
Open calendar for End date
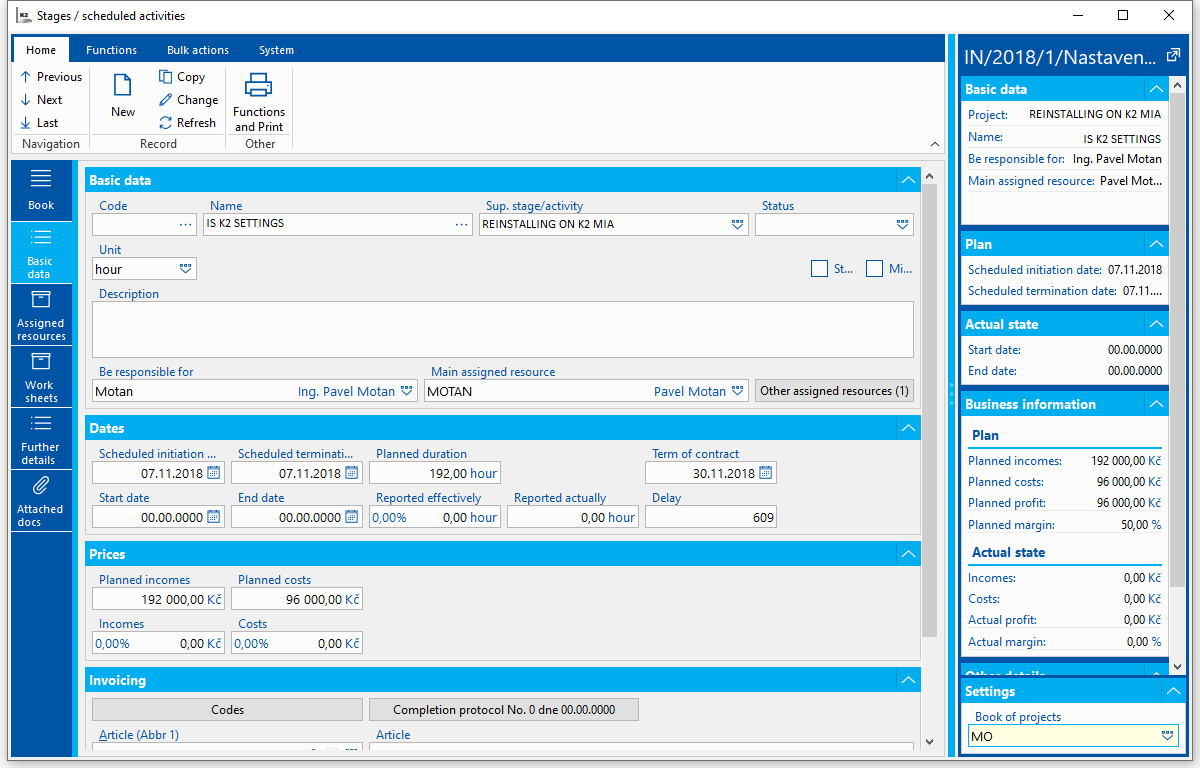(x=351, y=517)
